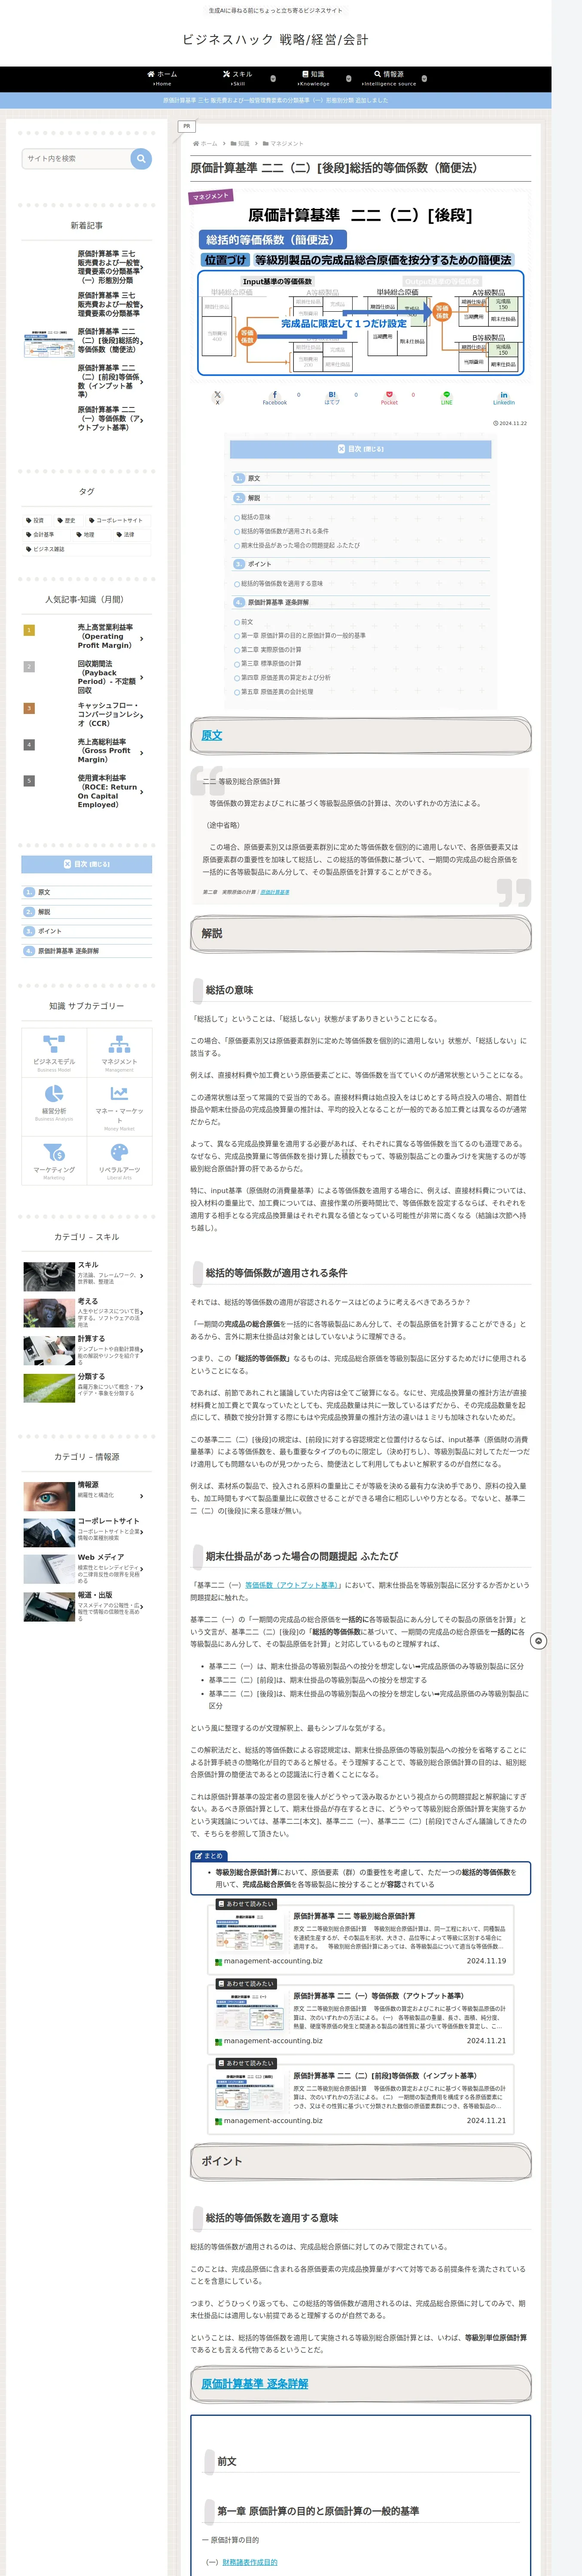Image resolution: width=582 pixels, height=2576 pixels.
Task: Share the article on X
Action: 217,397
